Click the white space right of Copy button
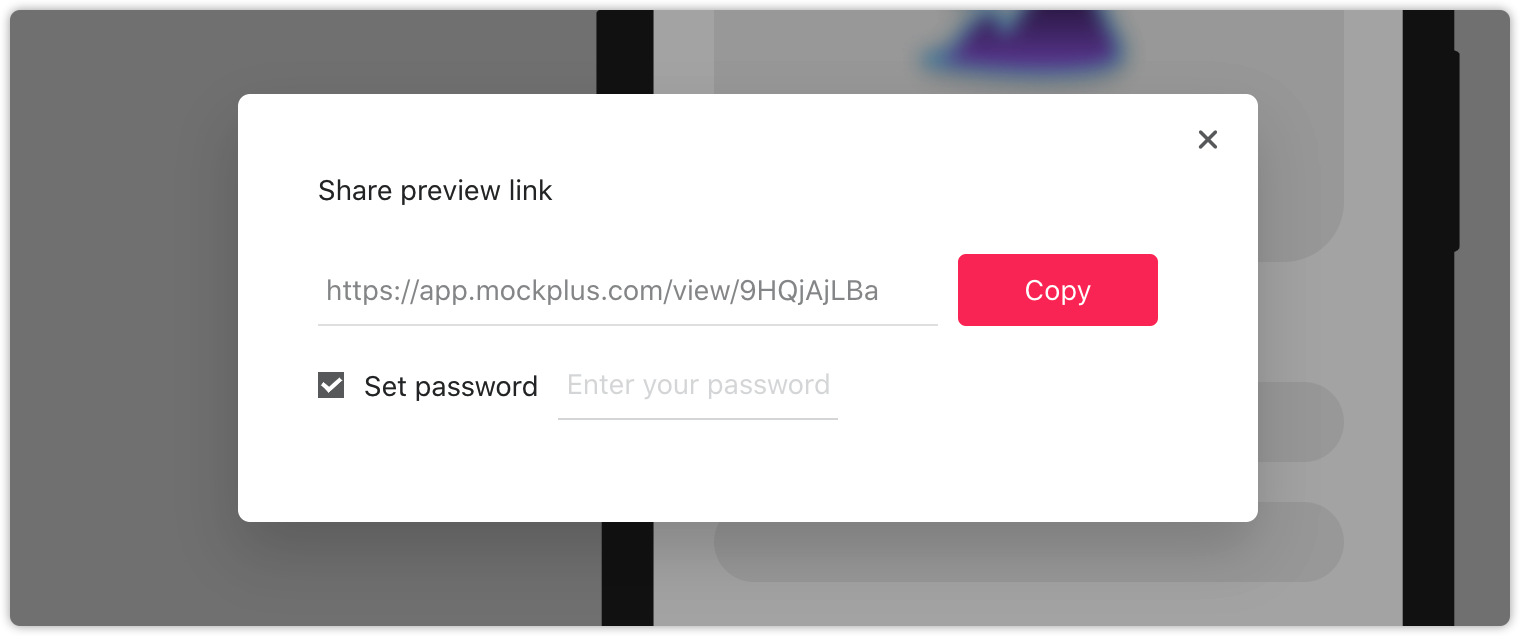 pos(1207,290)
